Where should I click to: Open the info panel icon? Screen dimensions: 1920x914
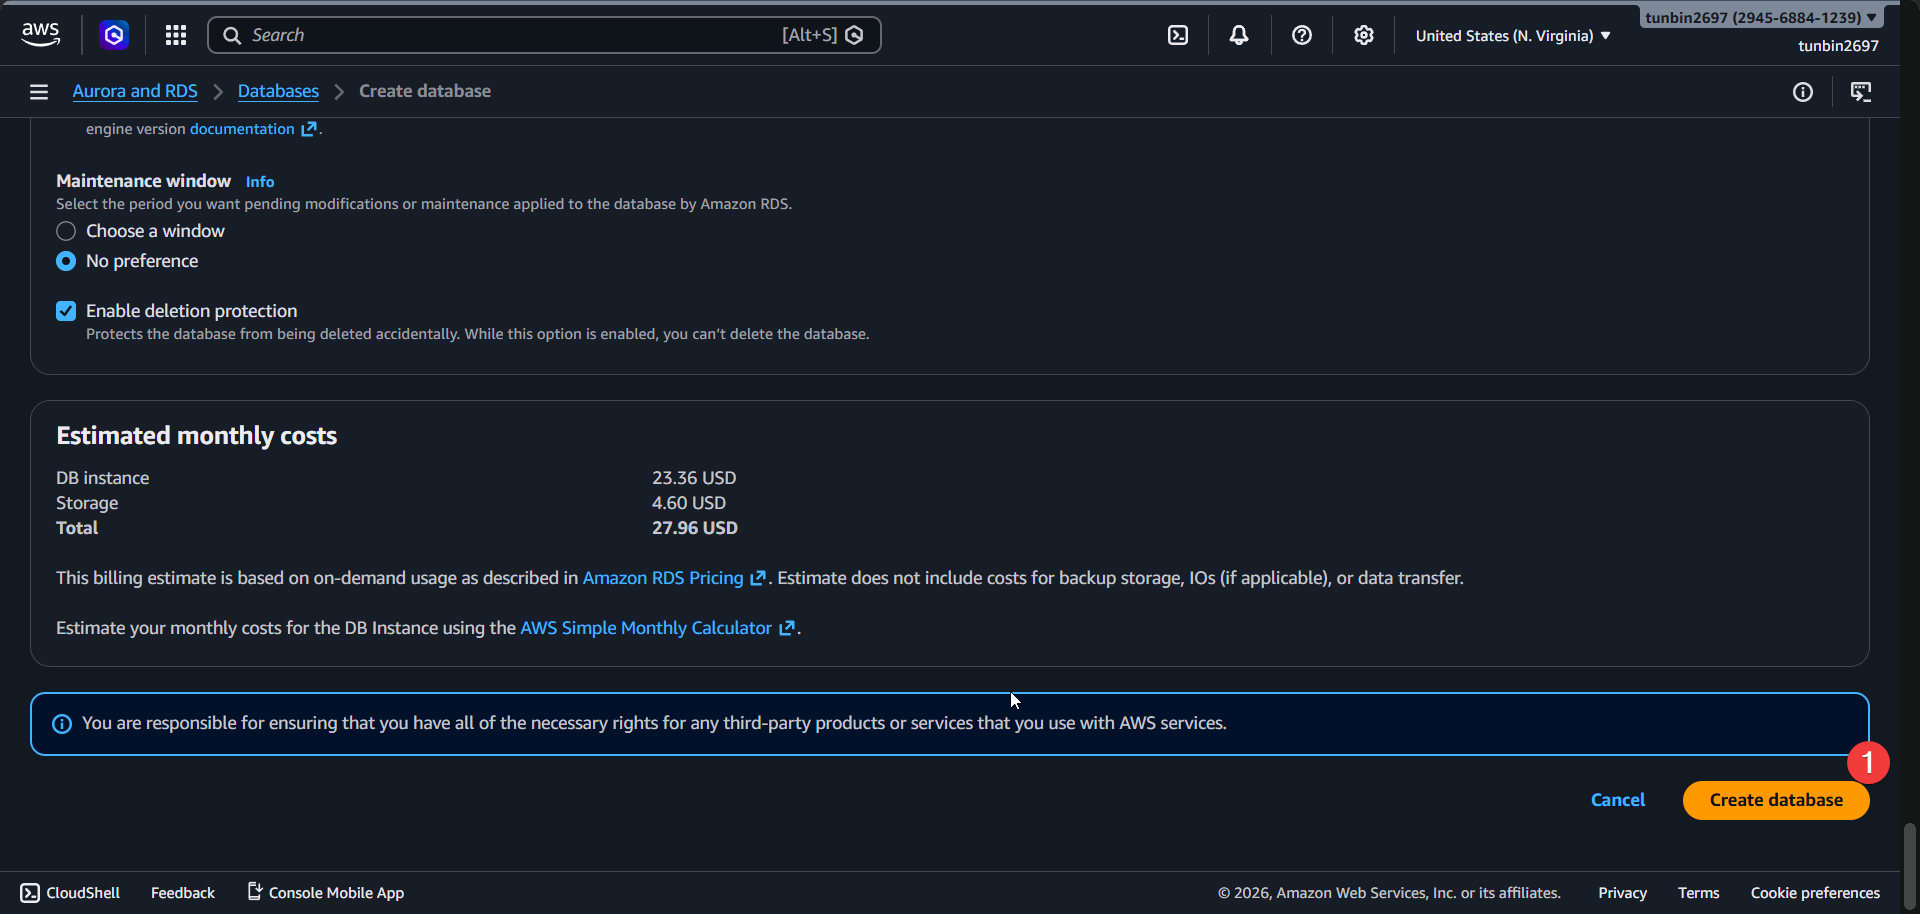[x=1802, y=92]
